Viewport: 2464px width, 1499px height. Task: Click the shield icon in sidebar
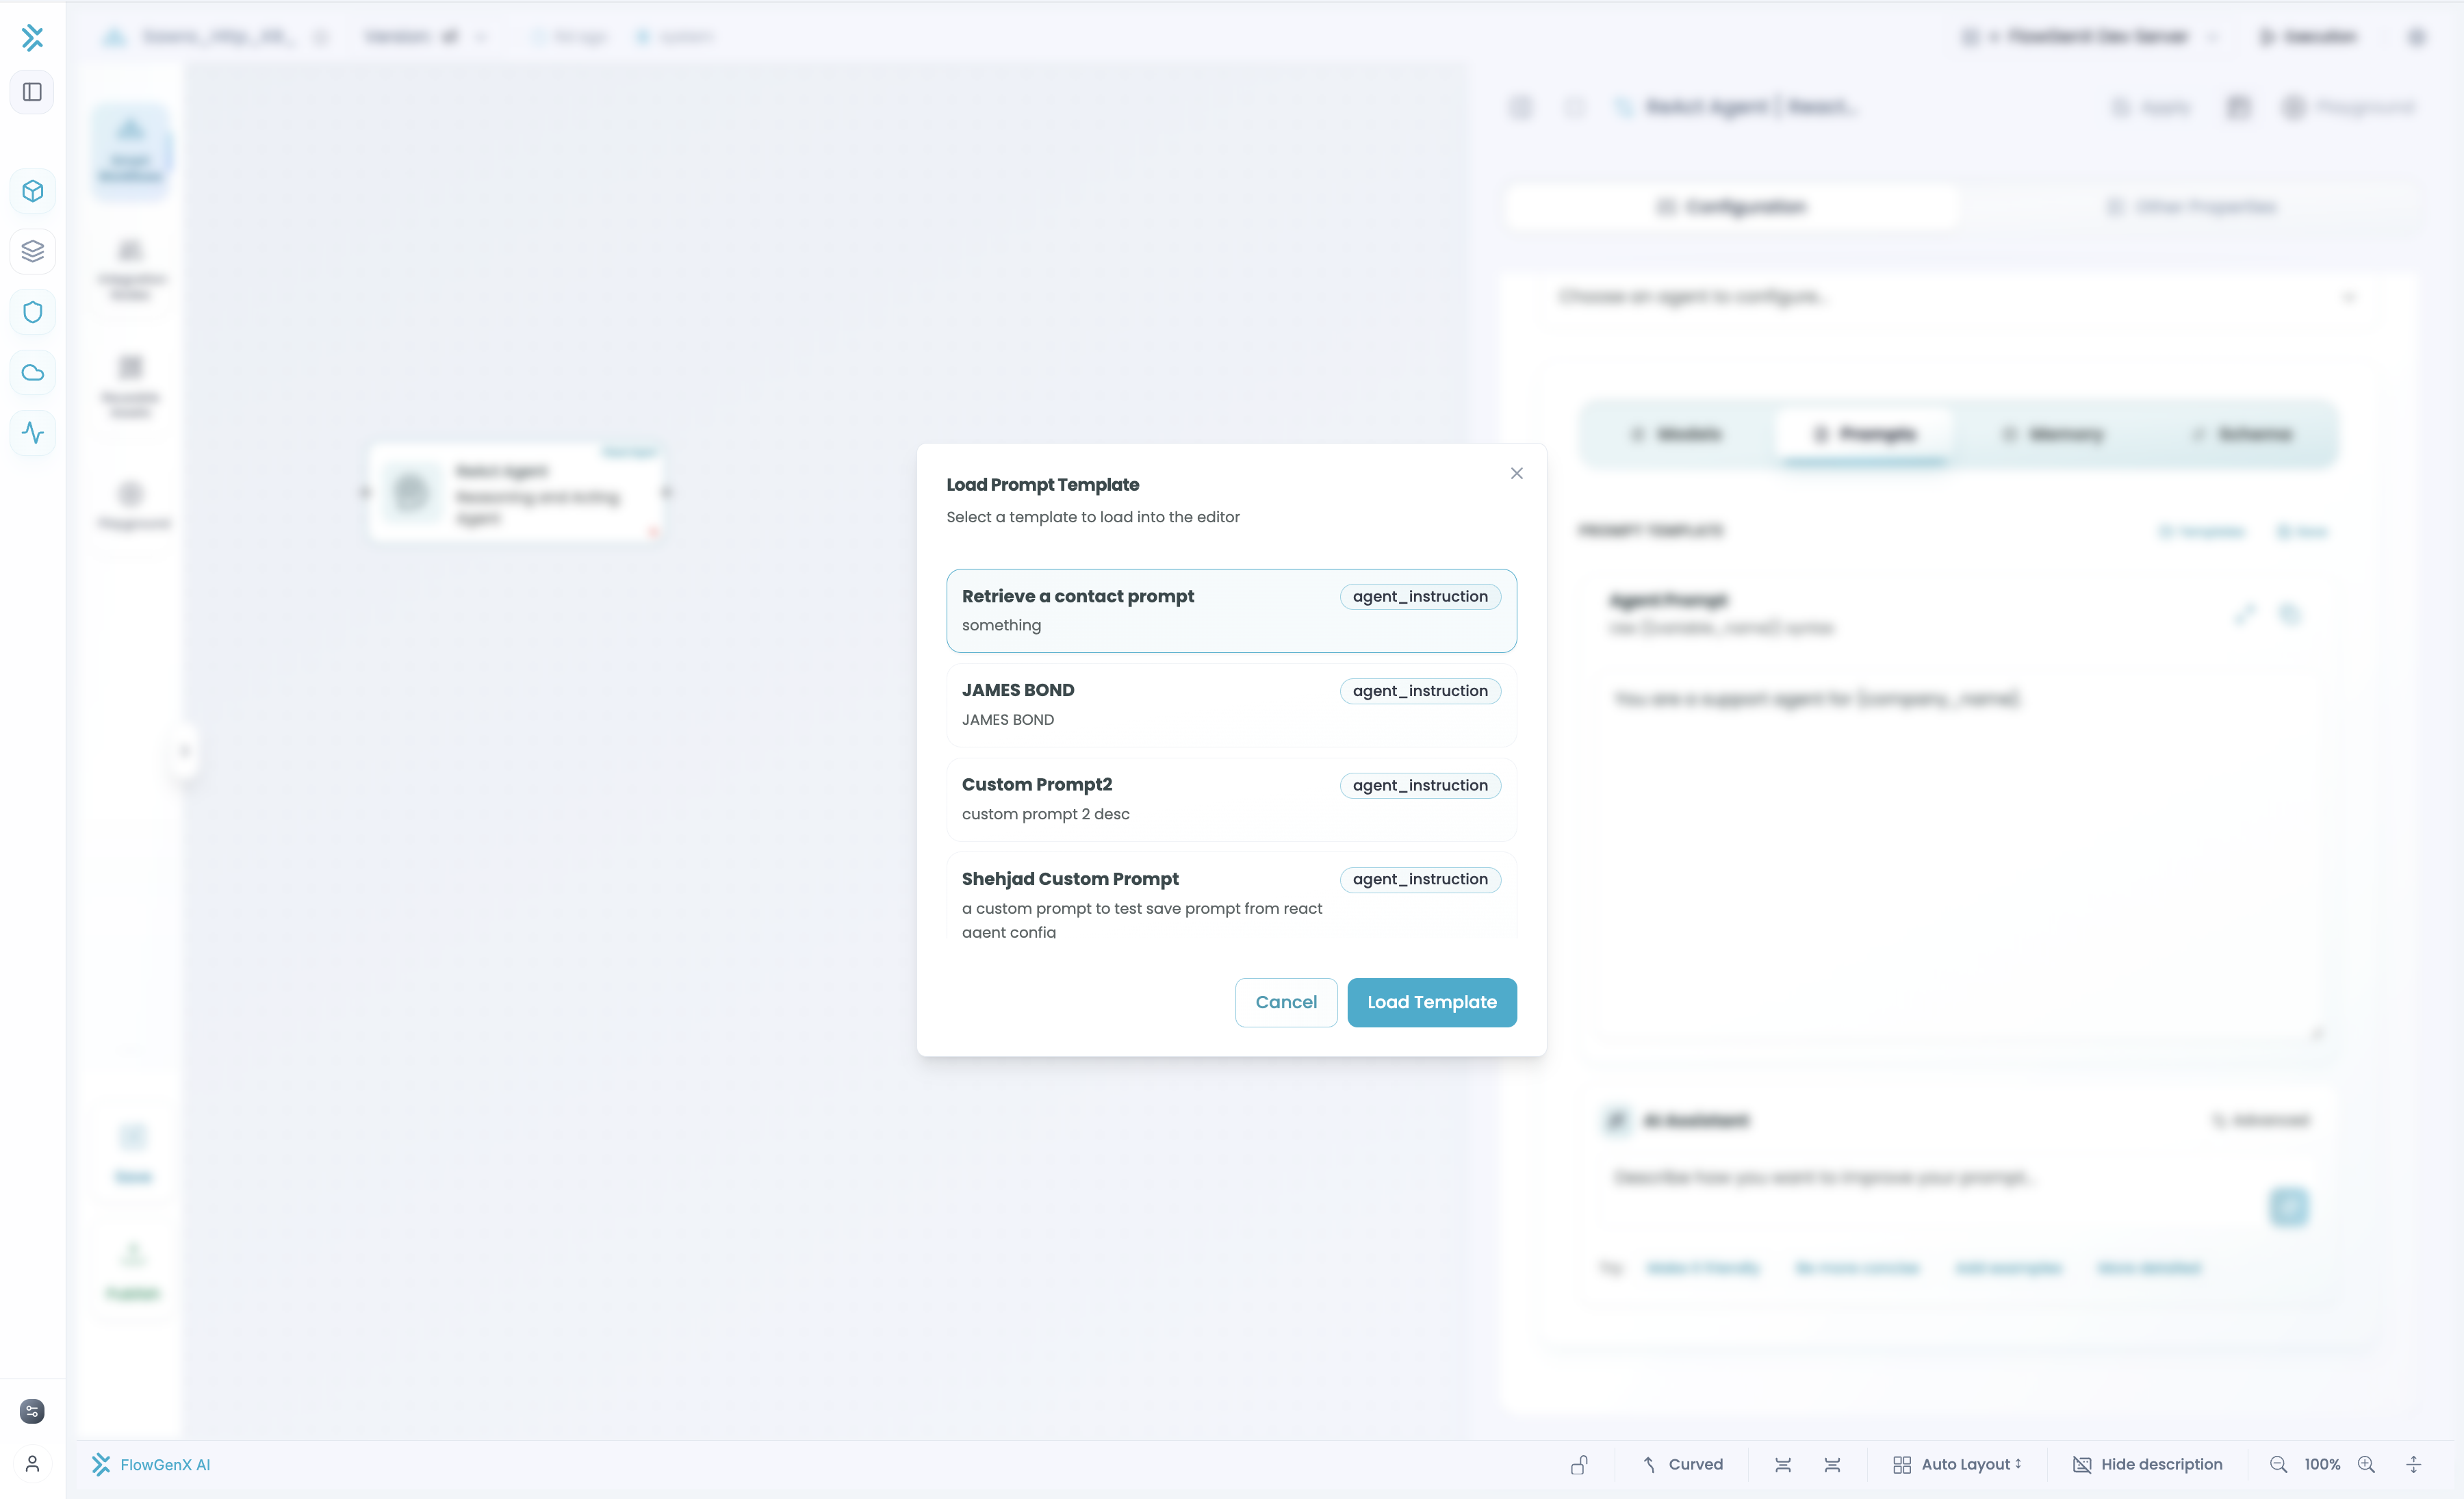pos(32,312)
